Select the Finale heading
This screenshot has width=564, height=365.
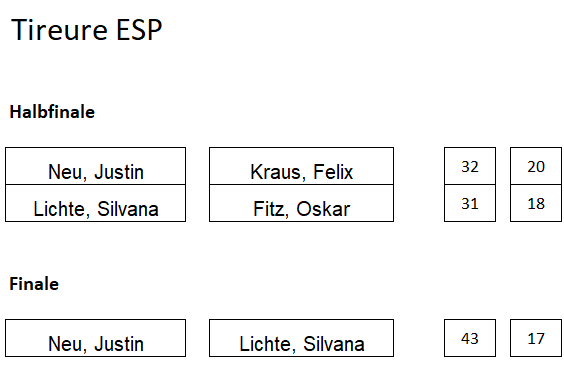click(34, 284)
